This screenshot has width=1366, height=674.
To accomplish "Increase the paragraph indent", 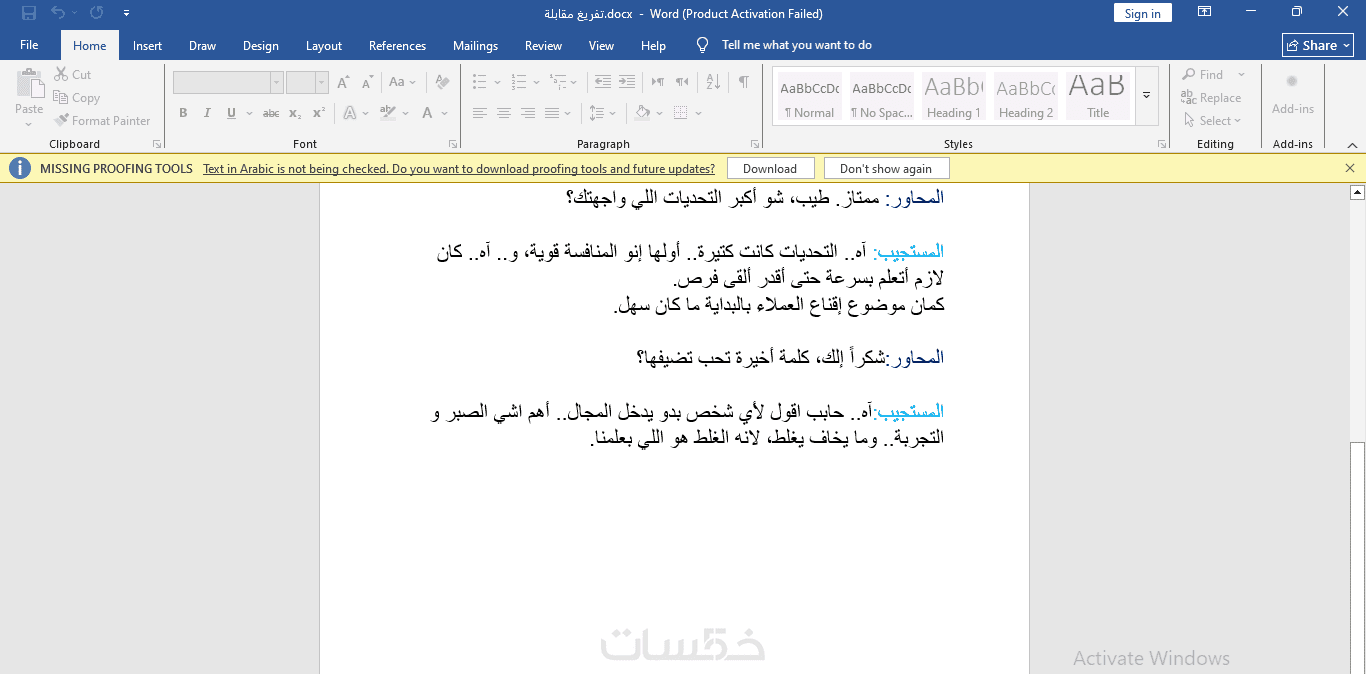I will [626, 82].
